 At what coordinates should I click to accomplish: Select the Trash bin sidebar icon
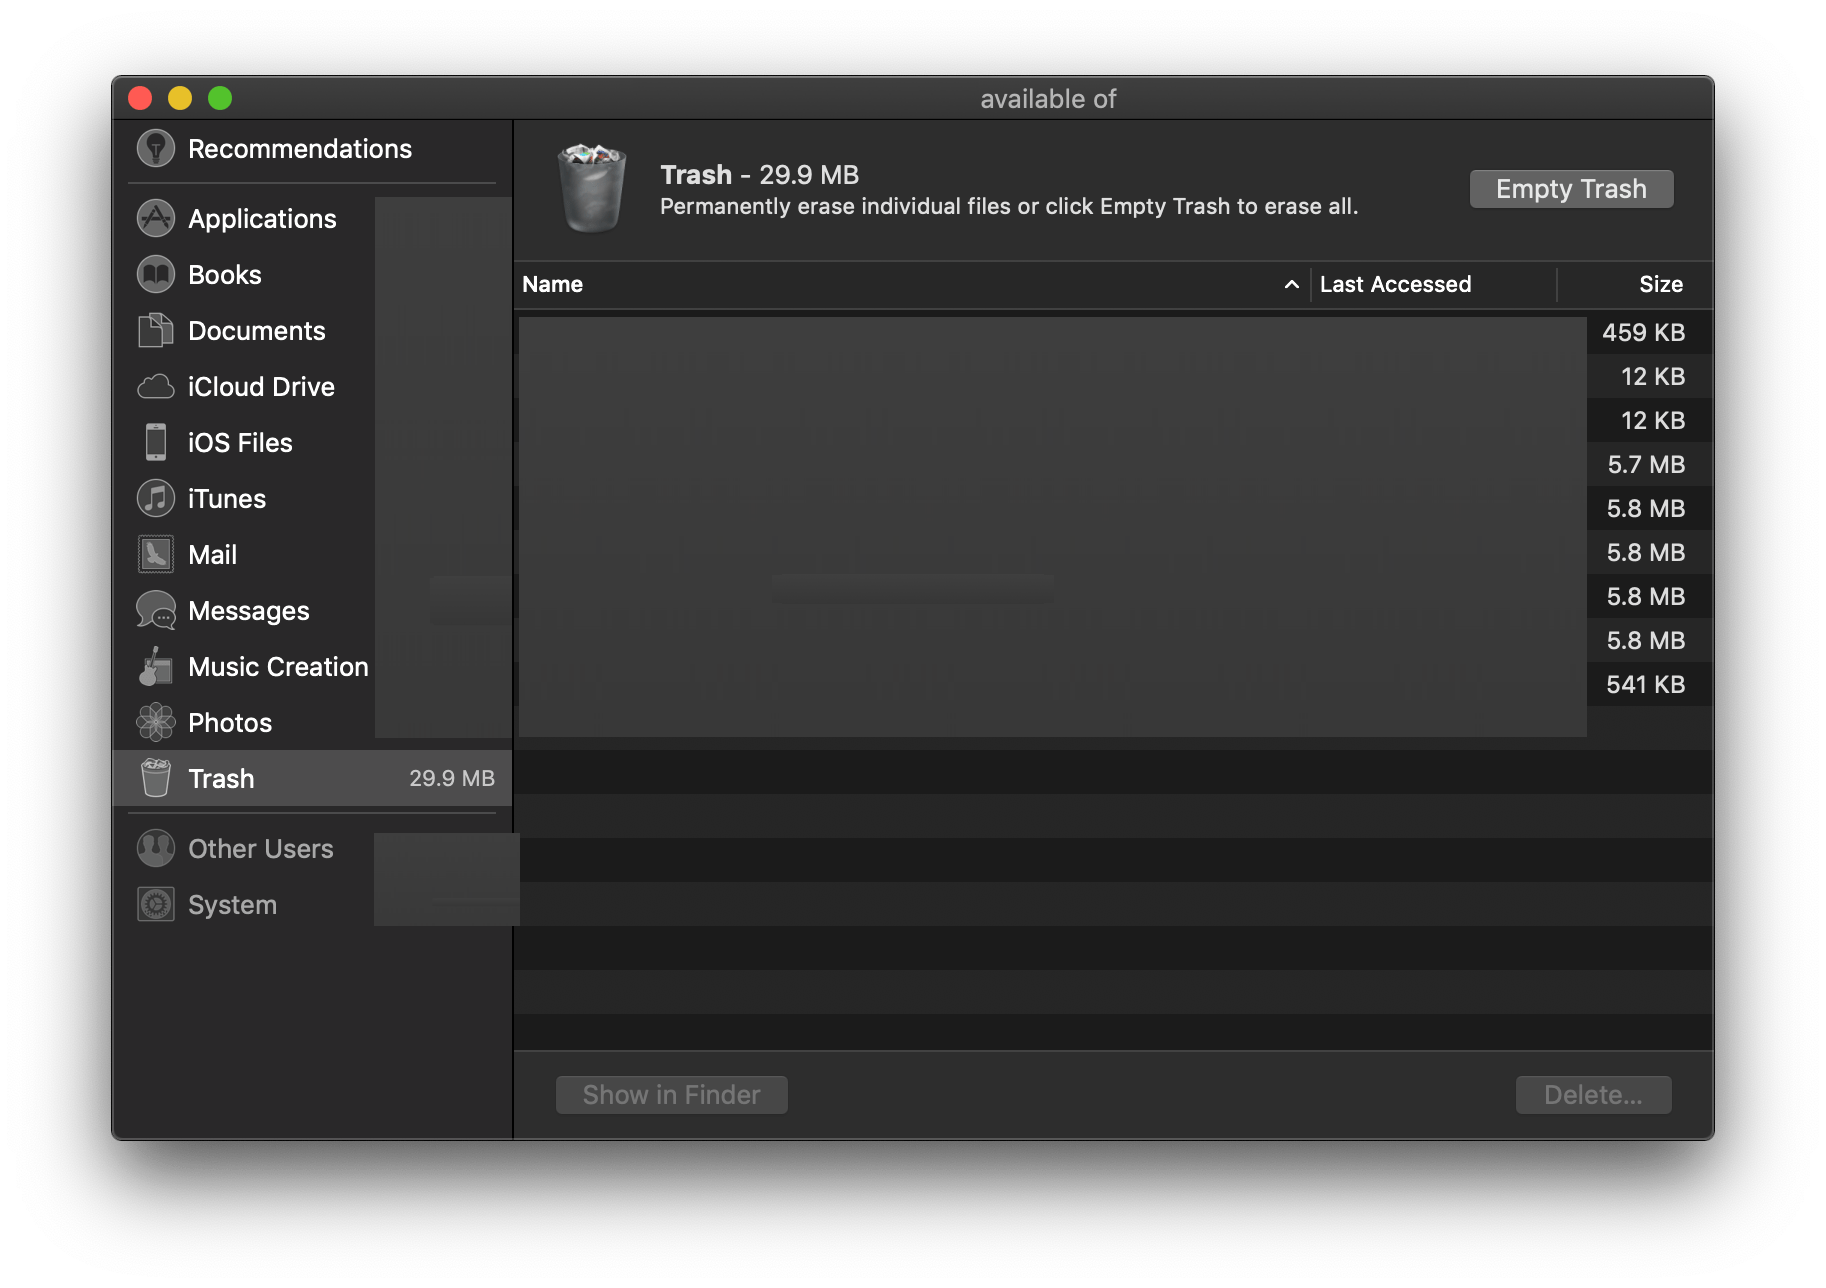click(156, 778)
